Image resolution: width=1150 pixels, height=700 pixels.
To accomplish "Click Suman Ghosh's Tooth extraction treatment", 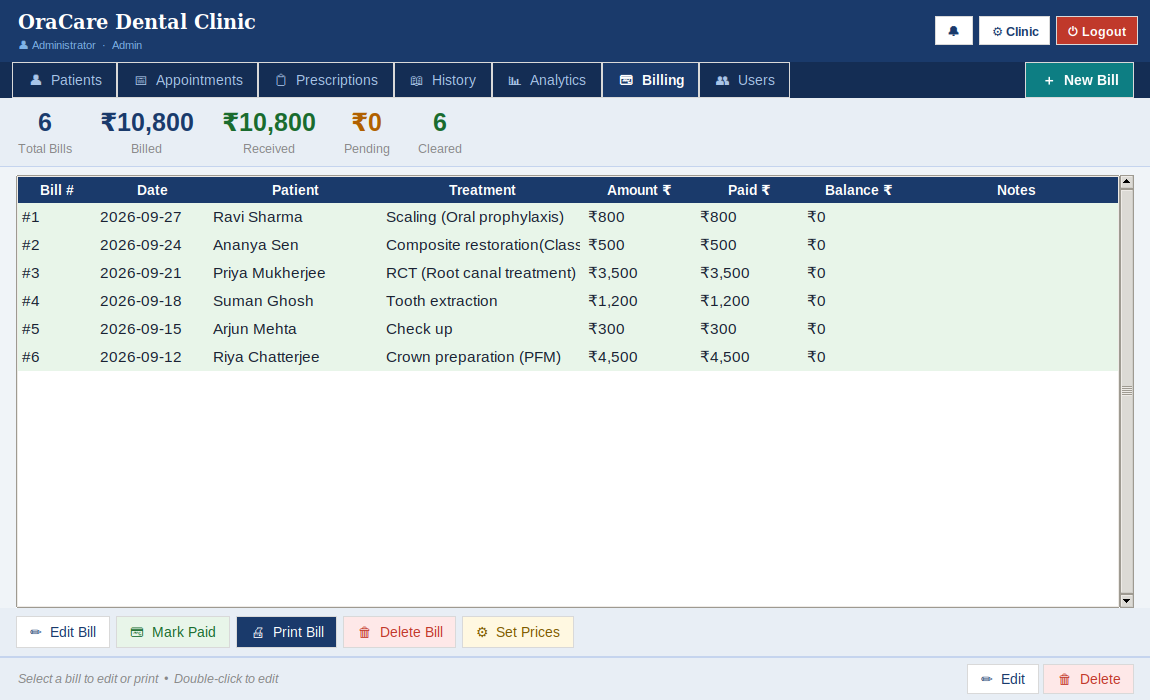I will click(x=442, y=301).
